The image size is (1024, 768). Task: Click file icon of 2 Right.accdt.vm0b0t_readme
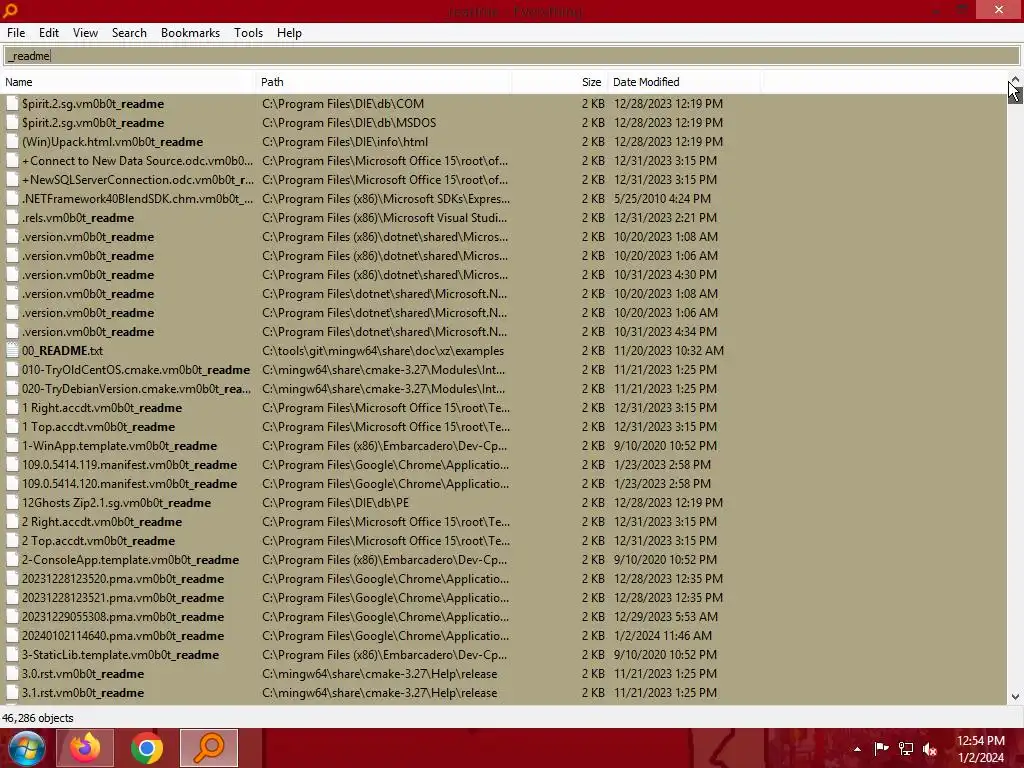pyautogui.click(x=12, y=521)
